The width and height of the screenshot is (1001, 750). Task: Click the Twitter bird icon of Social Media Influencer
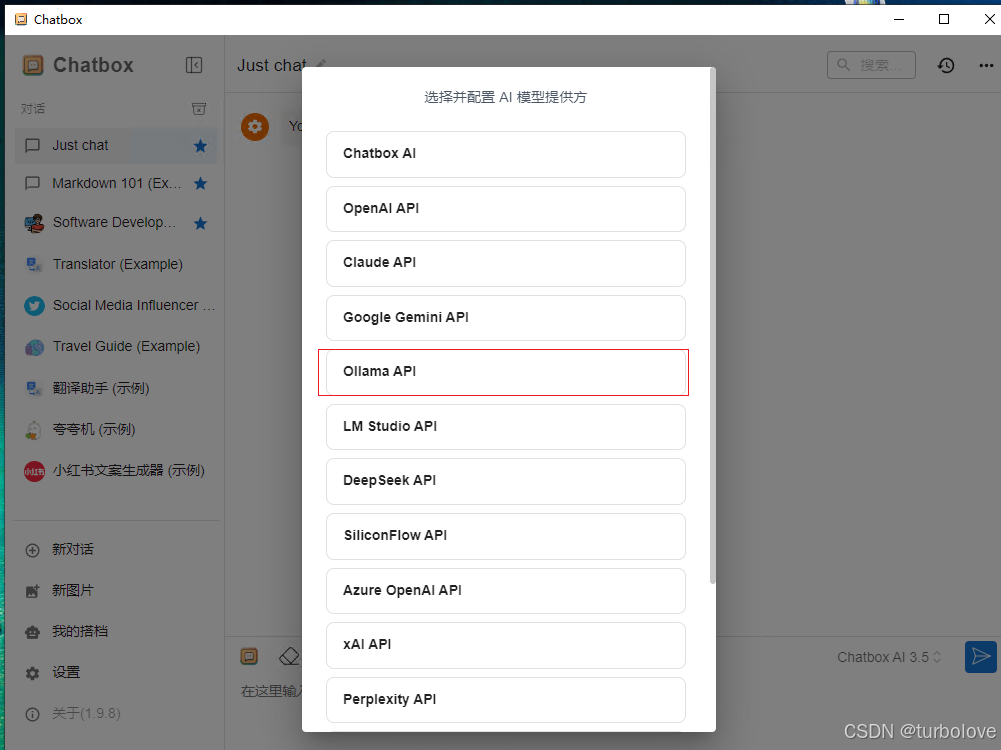(34, 306)
